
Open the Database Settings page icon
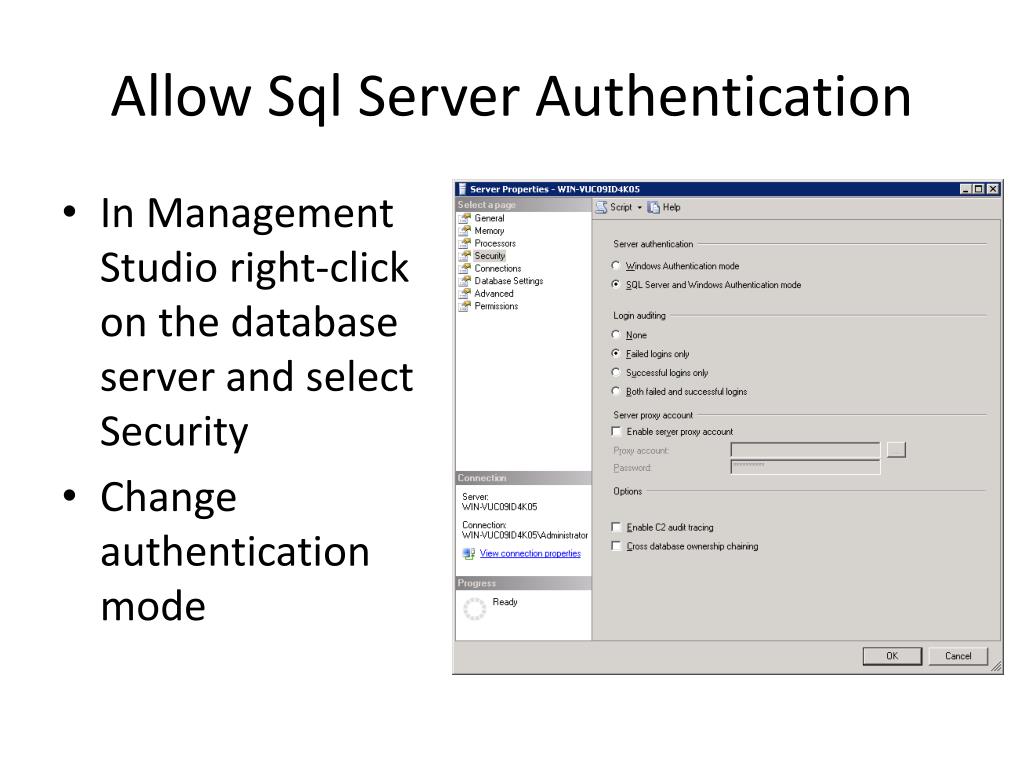[x=465, y=281]
